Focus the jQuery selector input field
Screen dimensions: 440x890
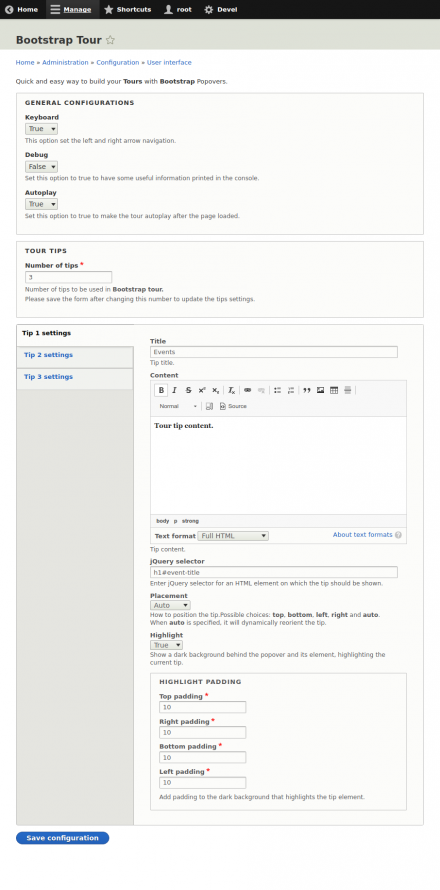(274, 572)
